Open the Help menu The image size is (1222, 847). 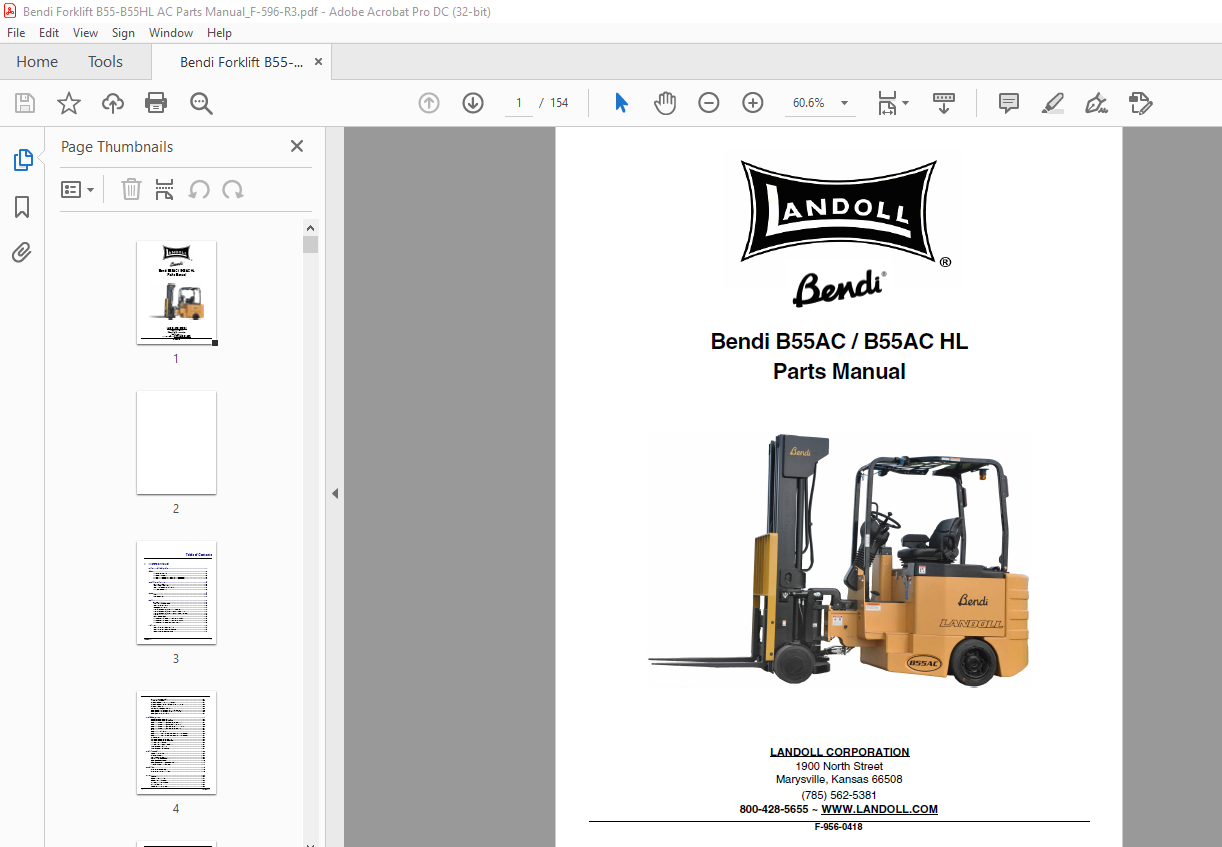tap(219, 33)
